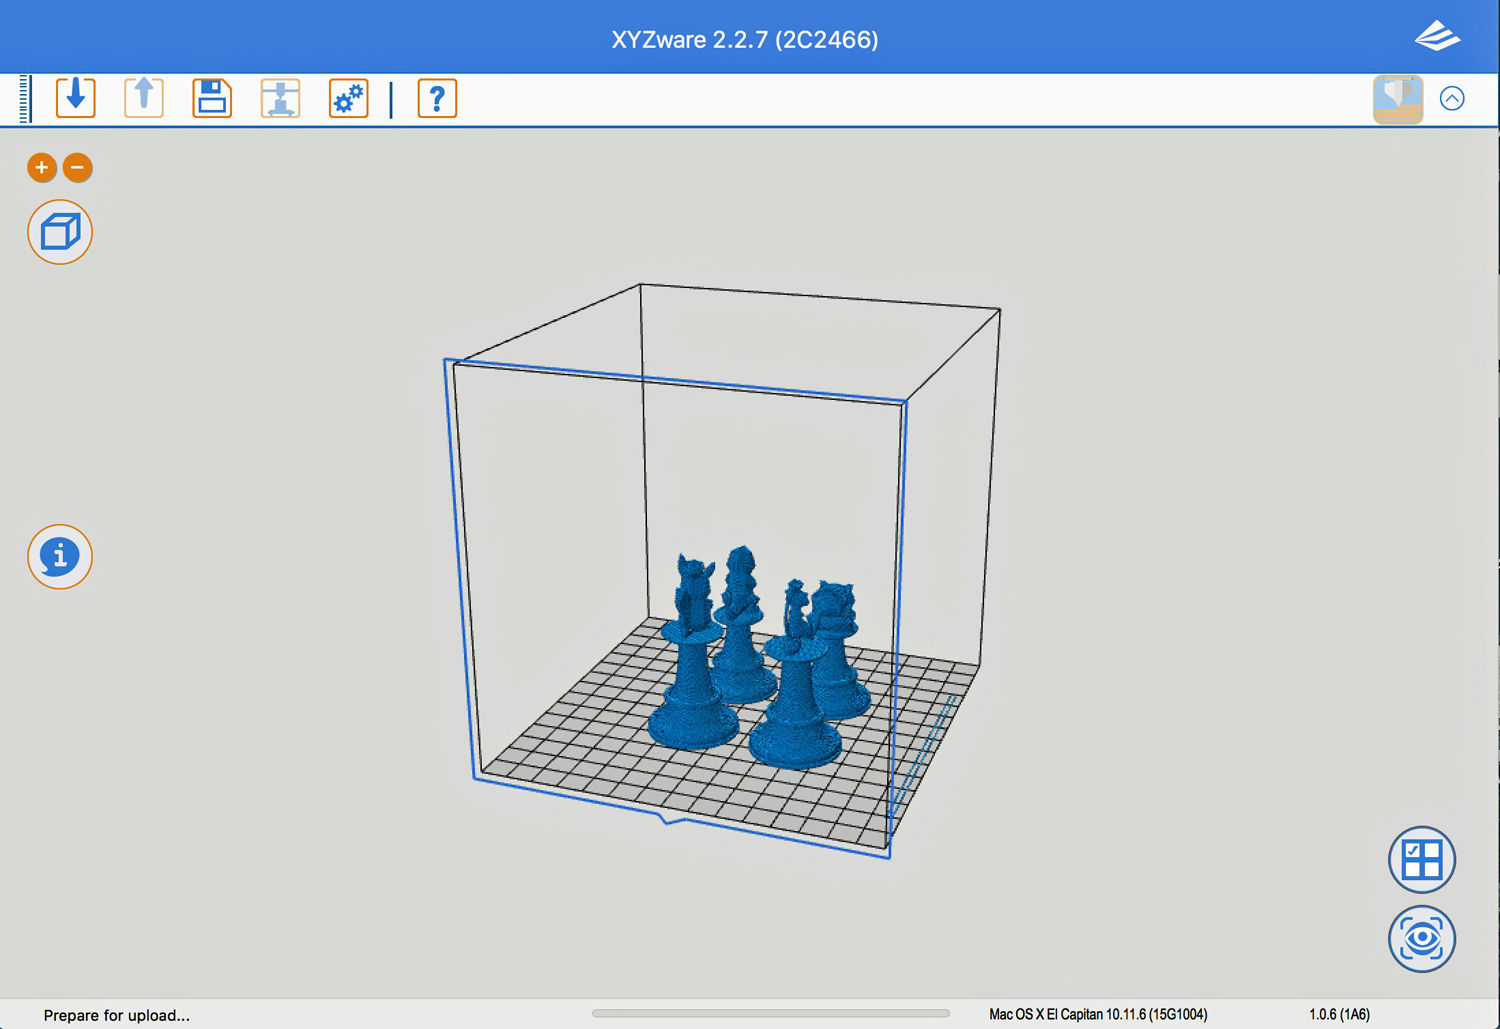The height and width of the screenshot is (1029, 1500).
Task: Click the orange info bubble icon
Action: [x=60, y=556]
